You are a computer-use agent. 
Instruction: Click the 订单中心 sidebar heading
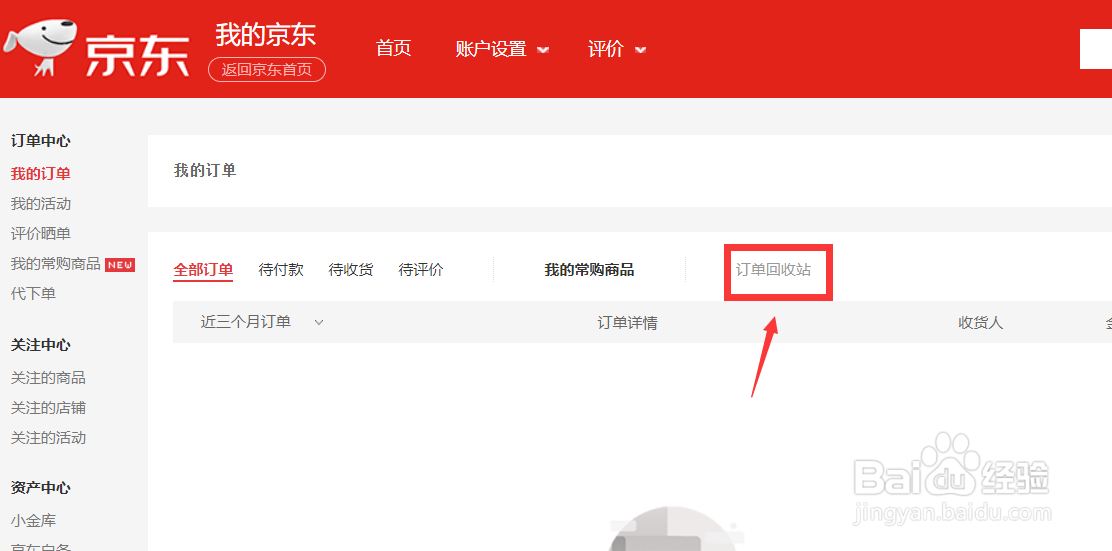pos(40,141)
